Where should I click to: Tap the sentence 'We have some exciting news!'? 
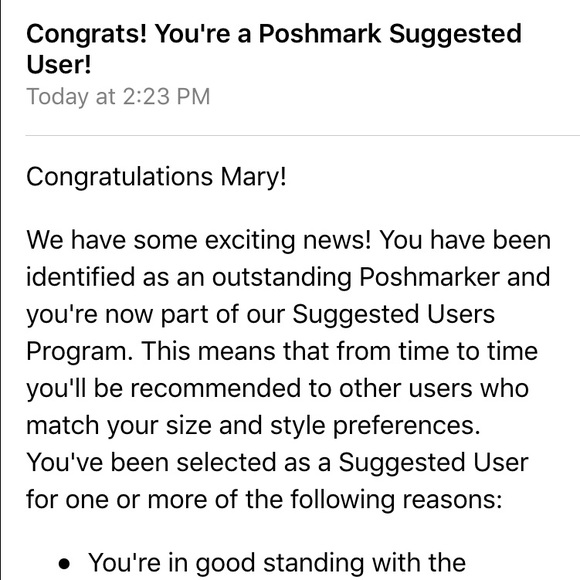[199, 240]
